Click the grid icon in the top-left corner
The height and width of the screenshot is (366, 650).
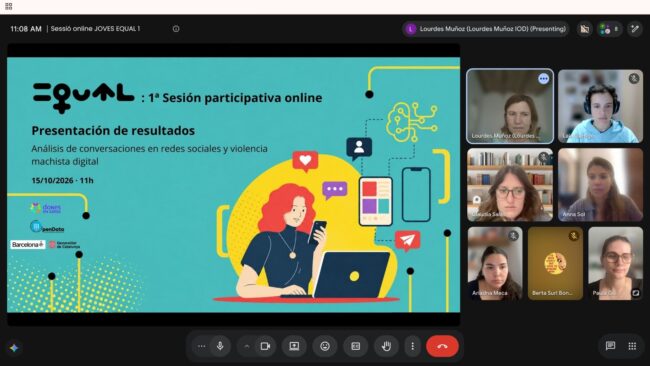coord(9,6)
